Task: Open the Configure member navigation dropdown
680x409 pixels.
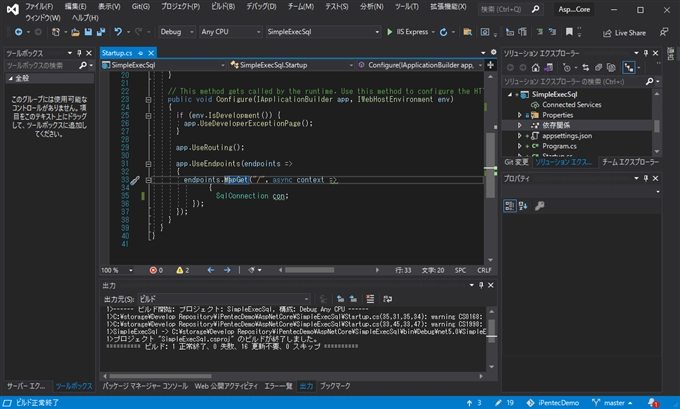Action: tap(420, 65)
